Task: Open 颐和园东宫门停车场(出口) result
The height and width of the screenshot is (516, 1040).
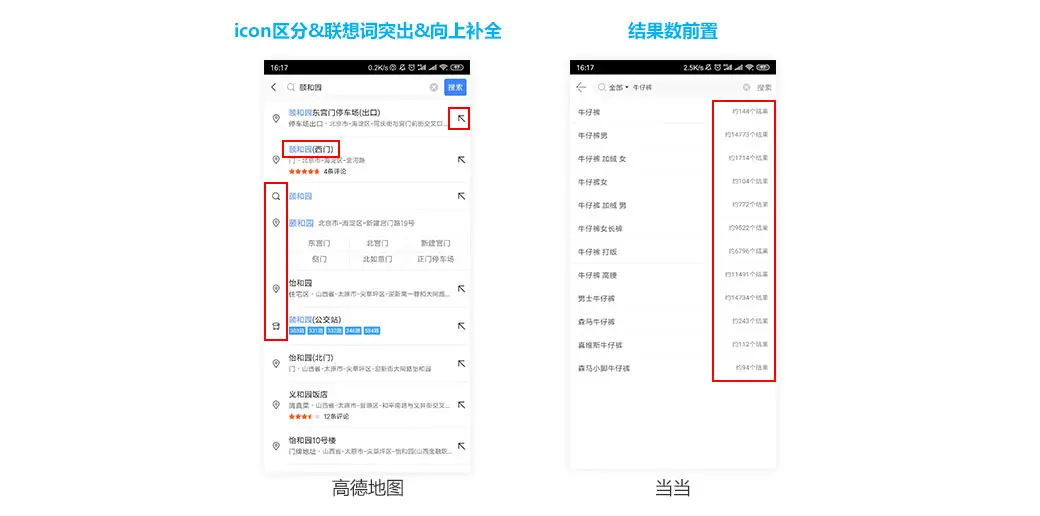Action: (x=335, y=113)
